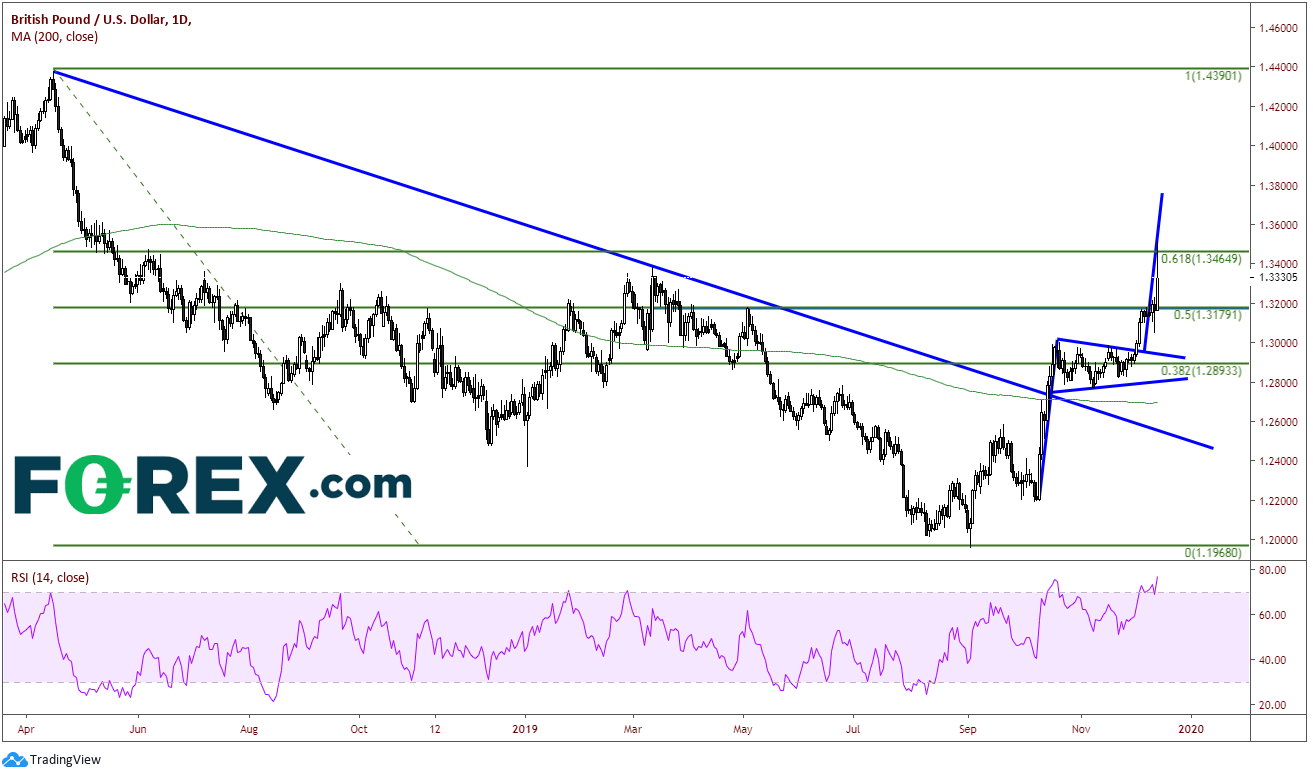Screen dimensions: 1313x778
Task: Click the 60.00 RSI axis value
Action: click(x=1270, y=616)
